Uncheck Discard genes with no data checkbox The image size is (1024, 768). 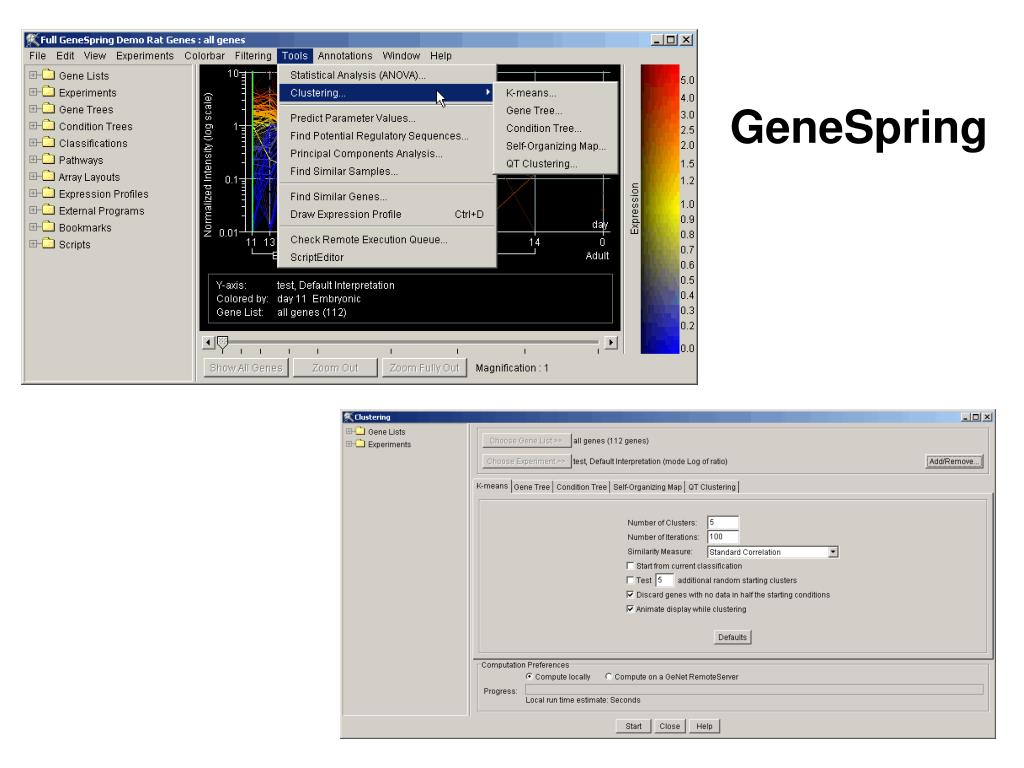[x=630, y=594]
